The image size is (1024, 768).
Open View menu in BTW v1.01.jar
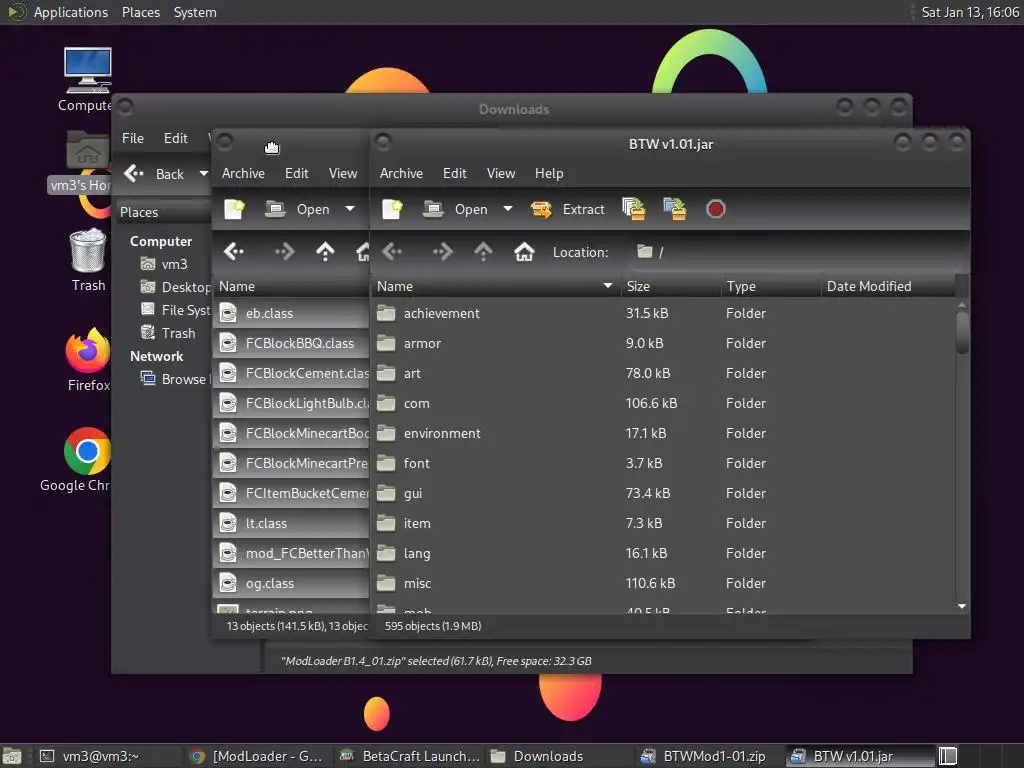click(x=501, y=173)
